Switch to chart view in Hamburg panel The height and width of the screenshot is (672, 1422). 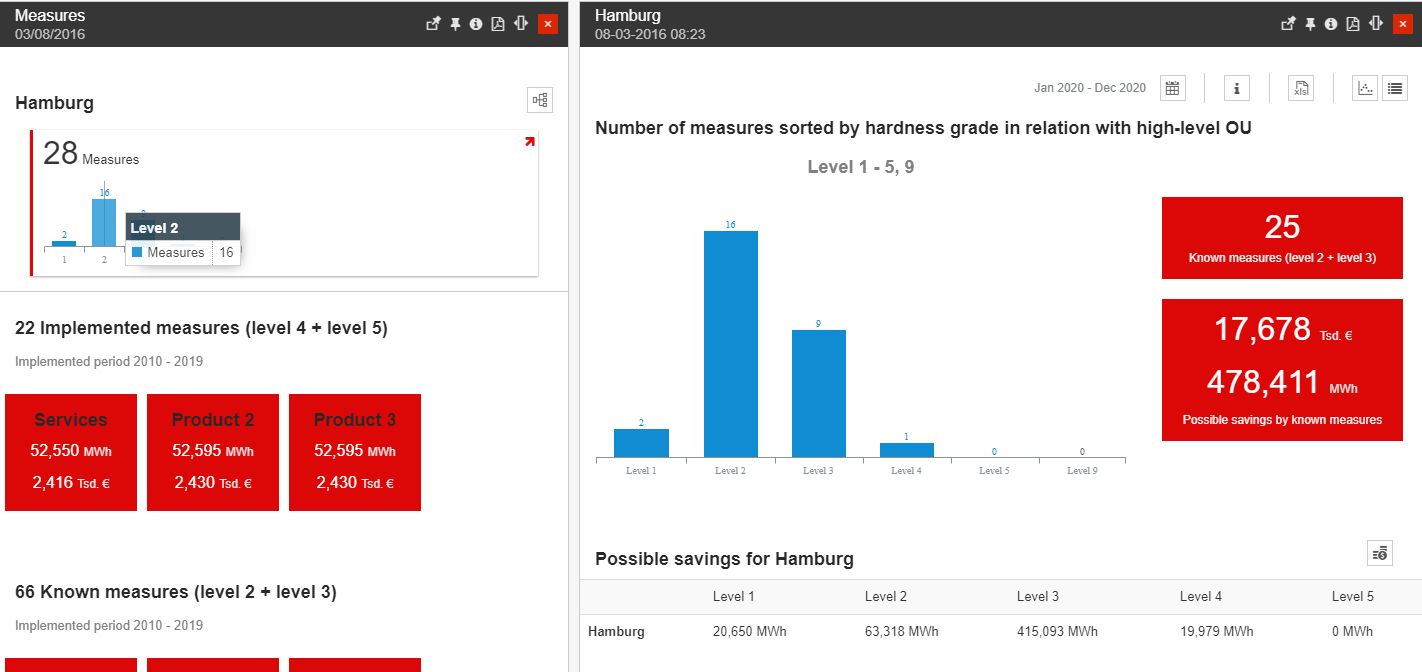click(1365, 88)
